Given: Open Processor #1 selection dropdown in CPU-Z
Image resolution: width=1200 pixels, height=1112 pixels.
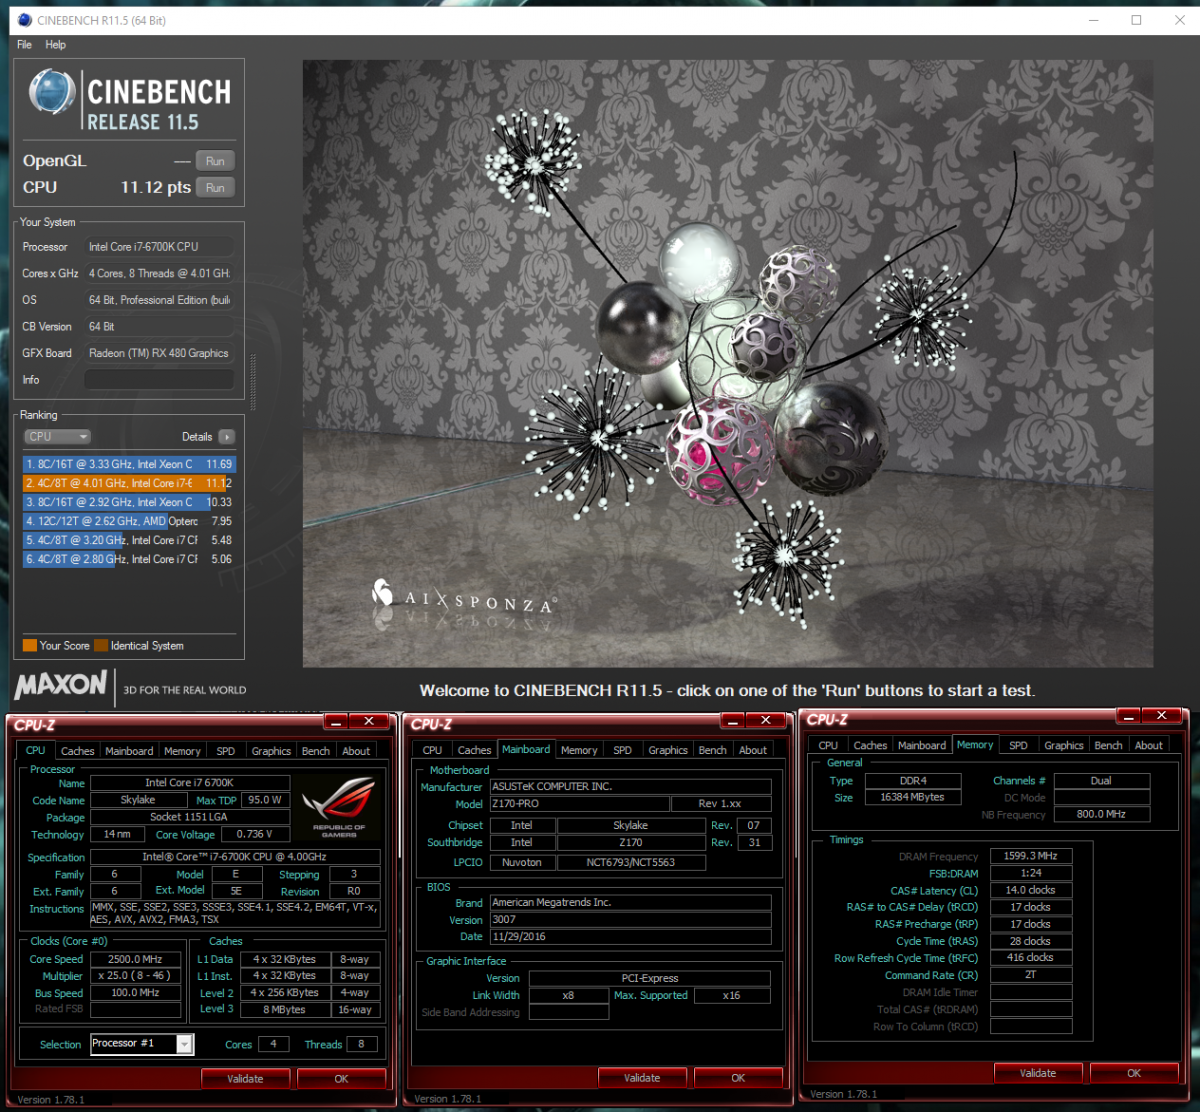Looking at the screenshot, I should coord(142,1044).
